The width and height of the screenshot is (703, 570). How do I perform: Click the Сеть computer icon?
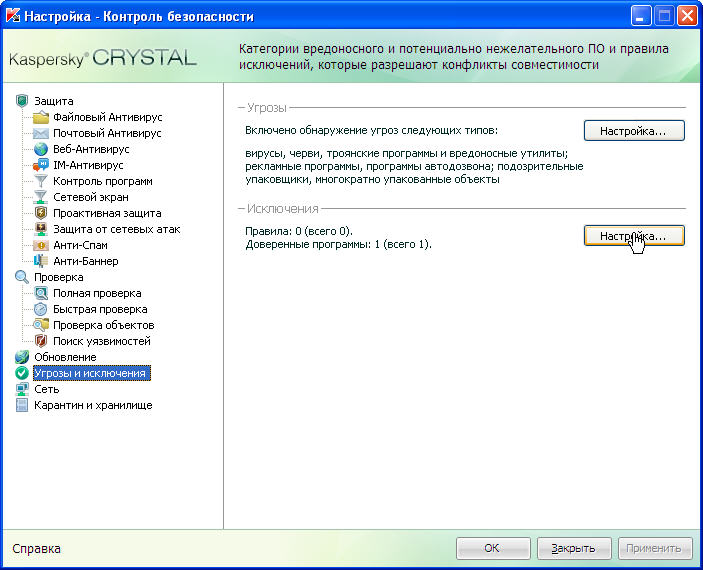click(22, 389)
